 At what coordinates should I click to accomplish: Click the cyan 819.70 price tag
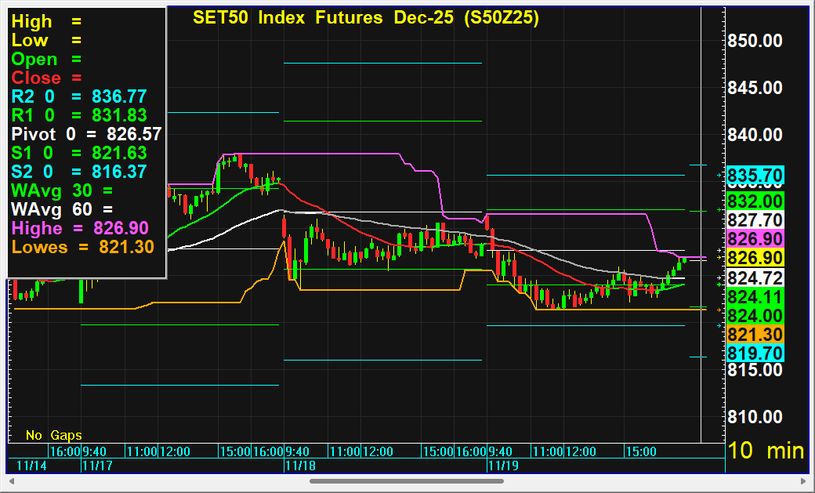(754, 352)
